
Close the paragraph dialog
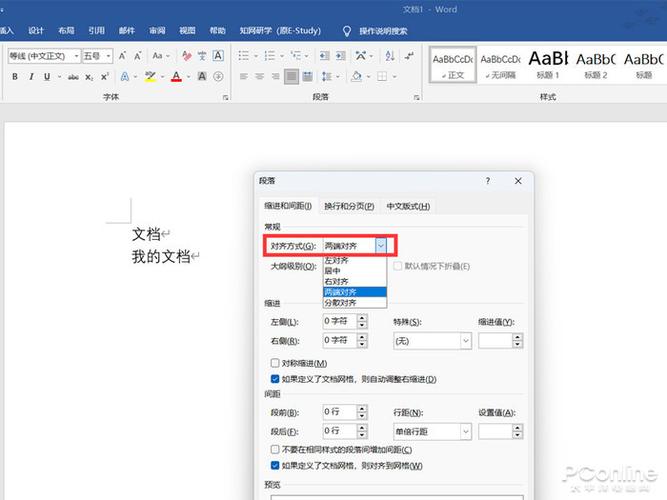pyautogui.click(x=518, y=181)
